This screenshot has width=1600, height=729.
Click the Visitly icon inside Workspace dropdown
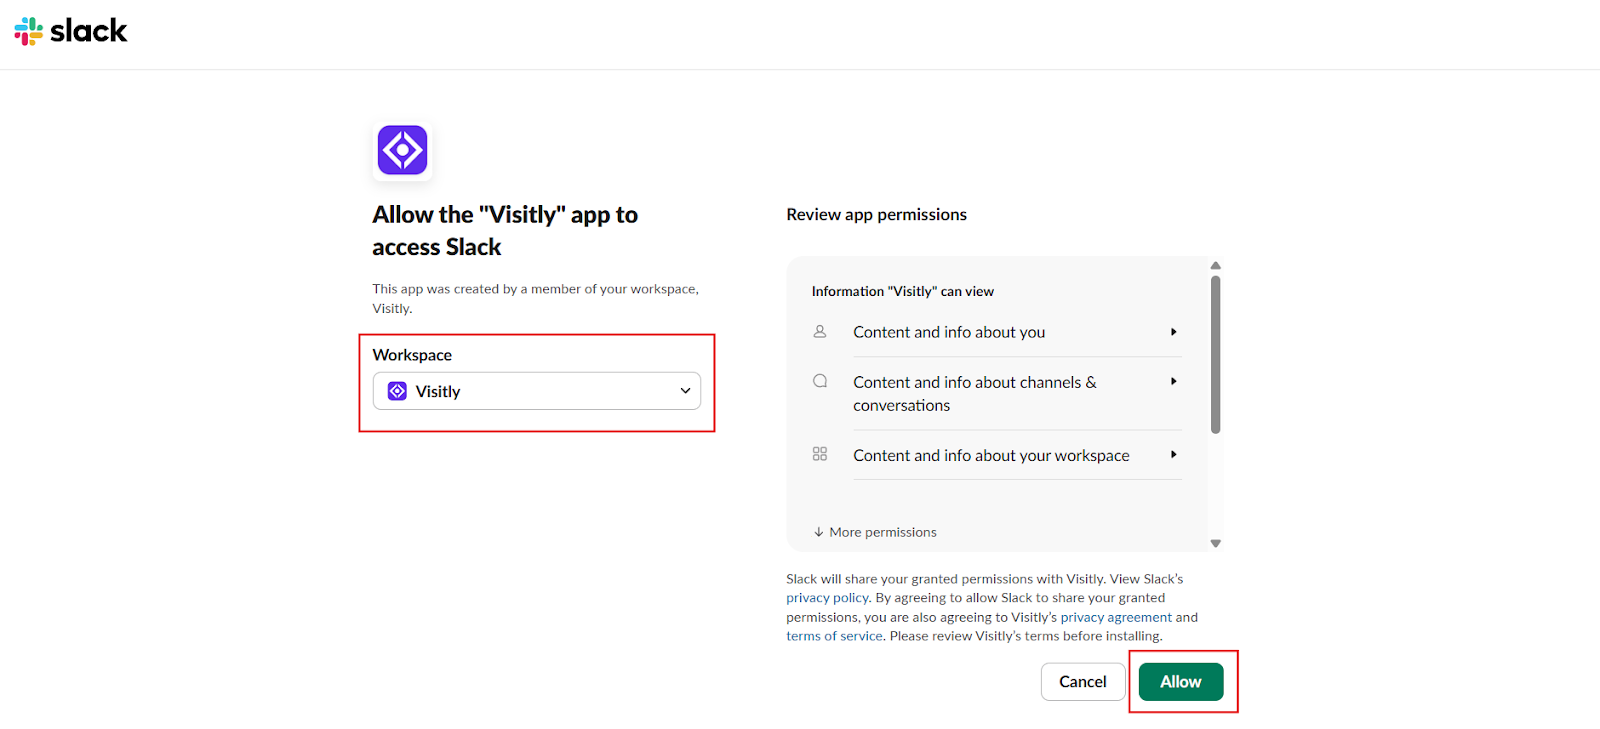397,391
